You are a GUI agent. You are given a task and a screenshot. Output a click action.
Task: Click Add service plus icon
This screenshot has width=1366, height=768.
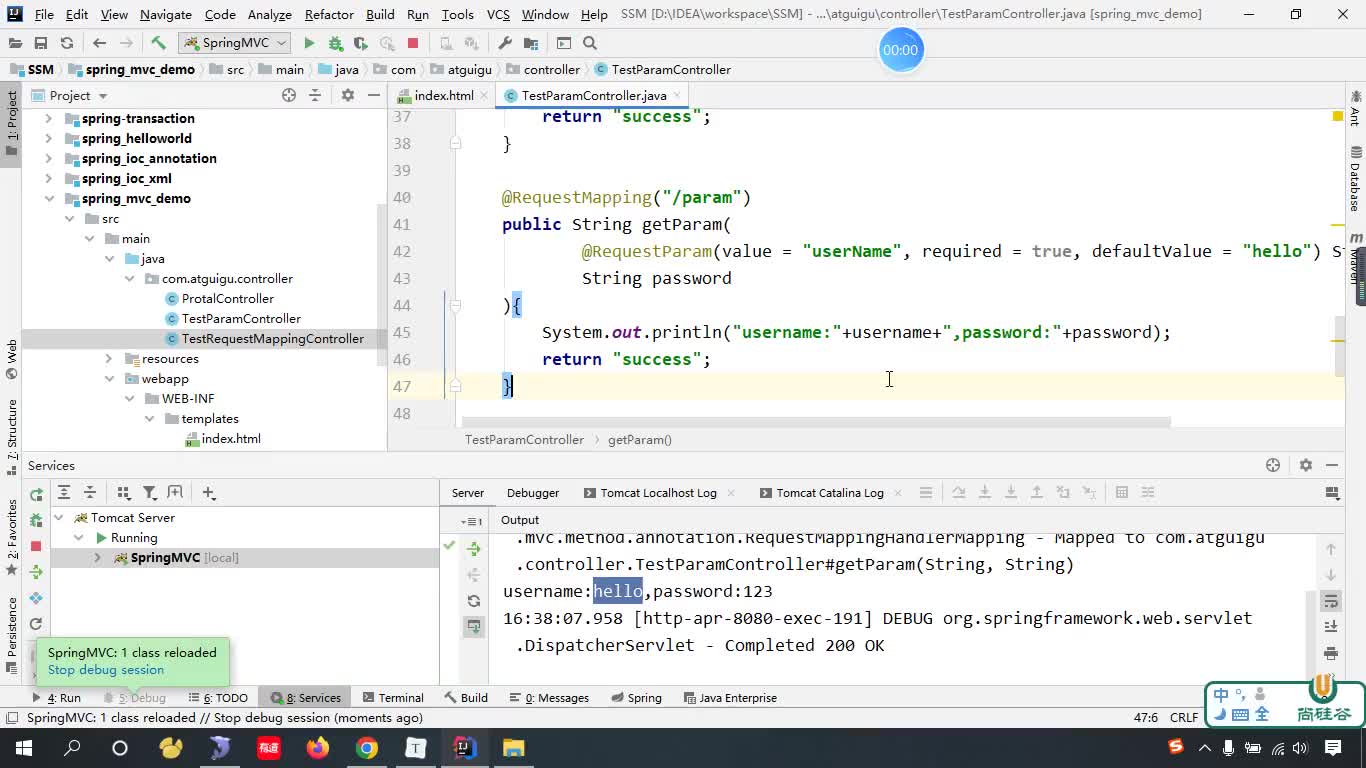click(x=208, y=492)
